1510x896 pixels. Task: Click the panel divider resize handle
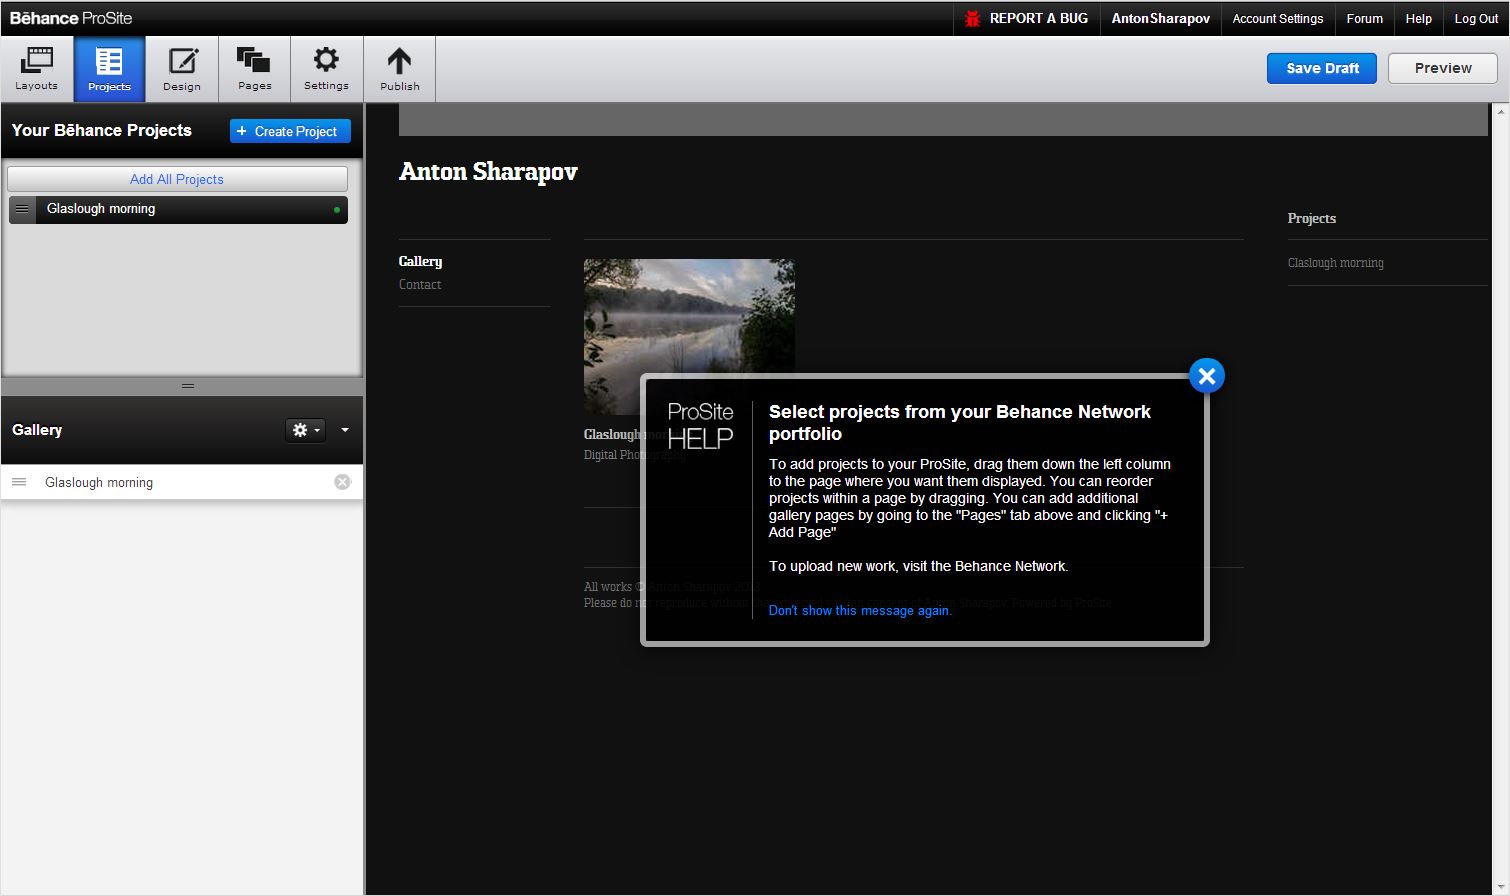pos(187,386)
